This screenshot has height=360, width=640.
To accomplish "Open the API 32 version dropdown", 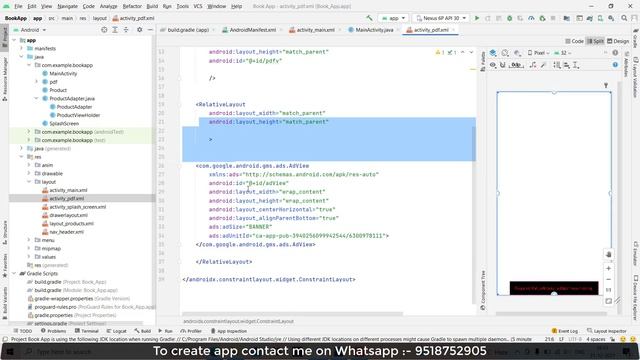I will point(562,53).
